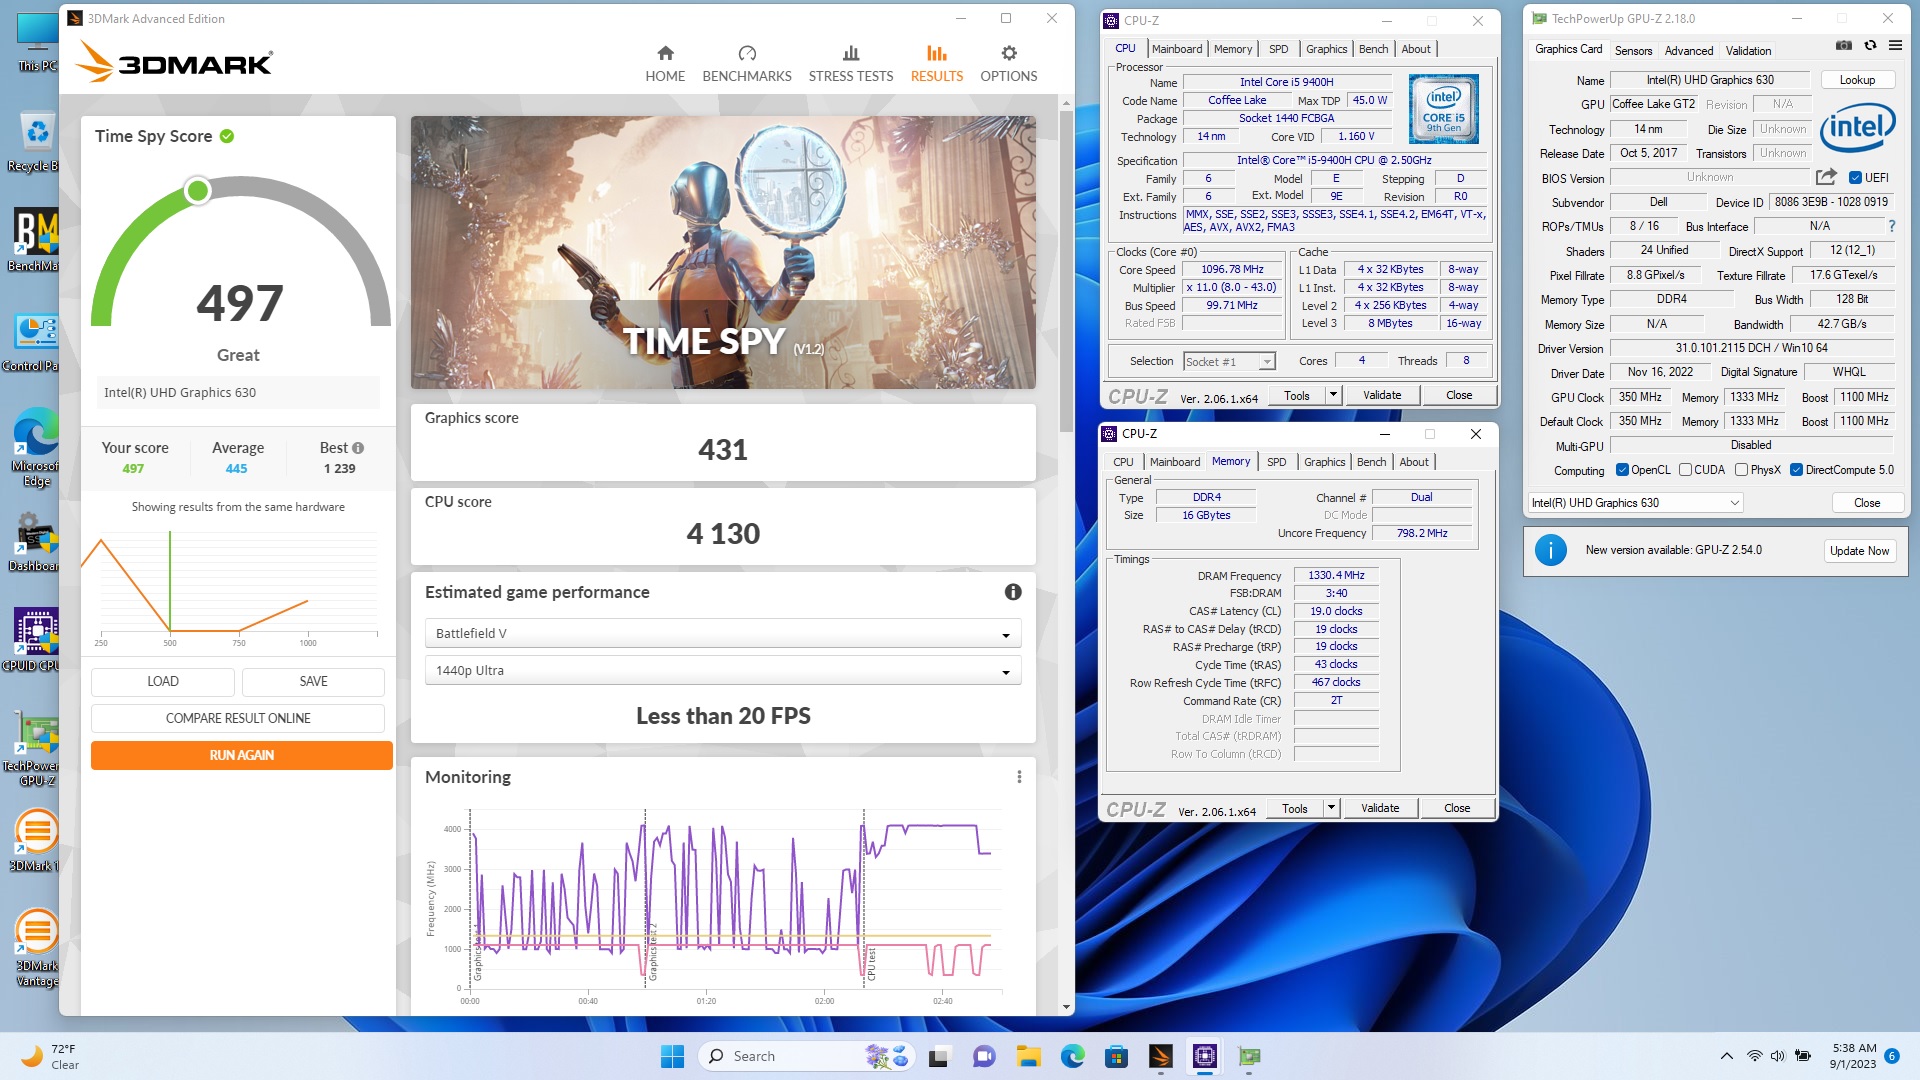The image size is (1920, 1080).
Task: Switch to SPD tab in lower CPU-Z
Action: click(x=1277, y=462)
